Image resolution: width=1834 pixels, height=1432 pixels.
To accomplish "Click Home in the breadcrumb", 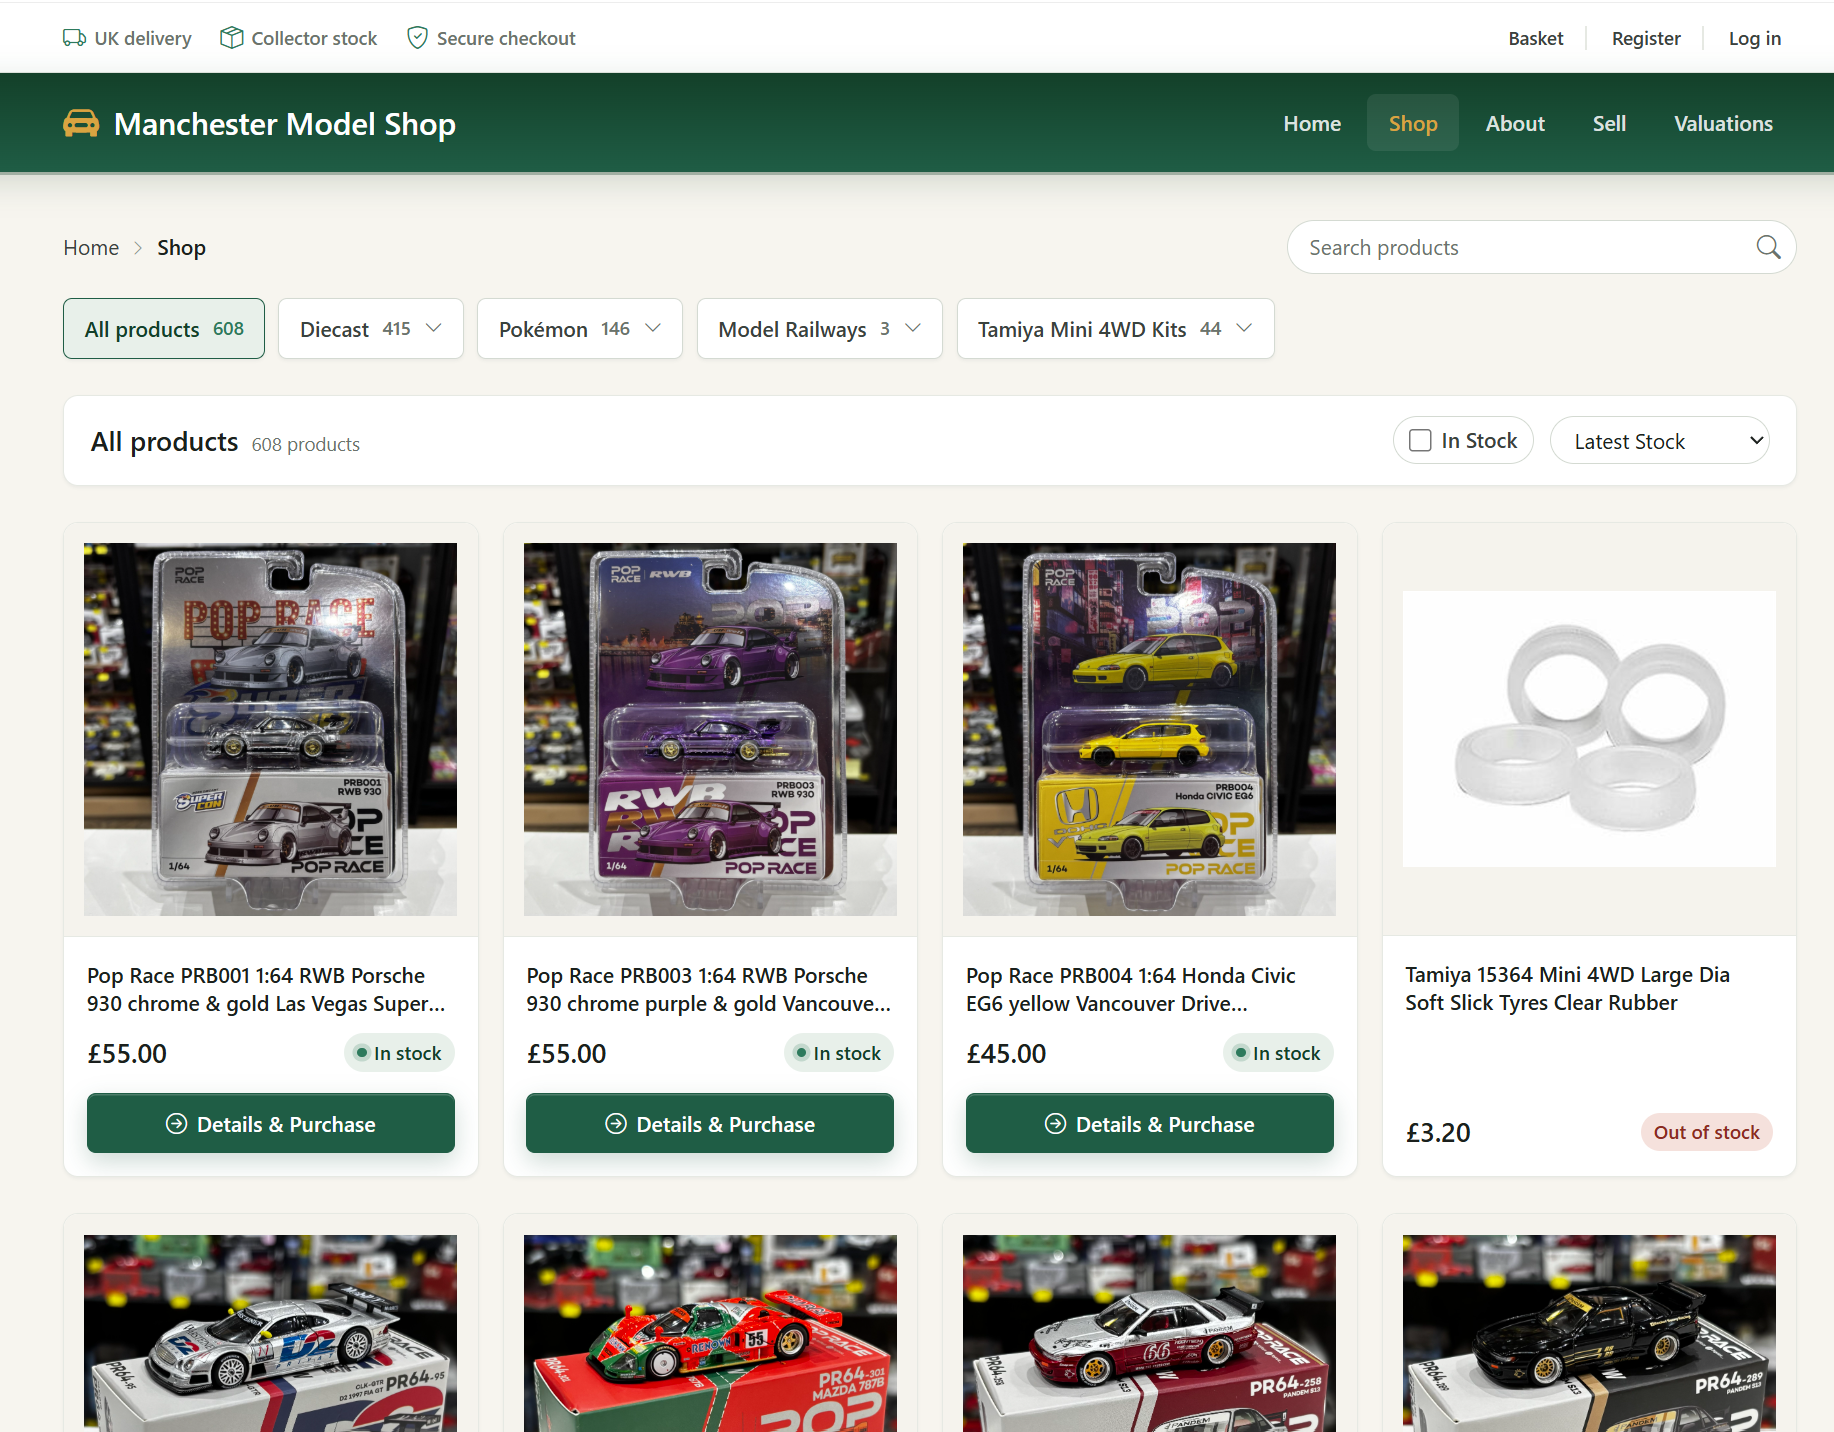I will tap(91, 248).
